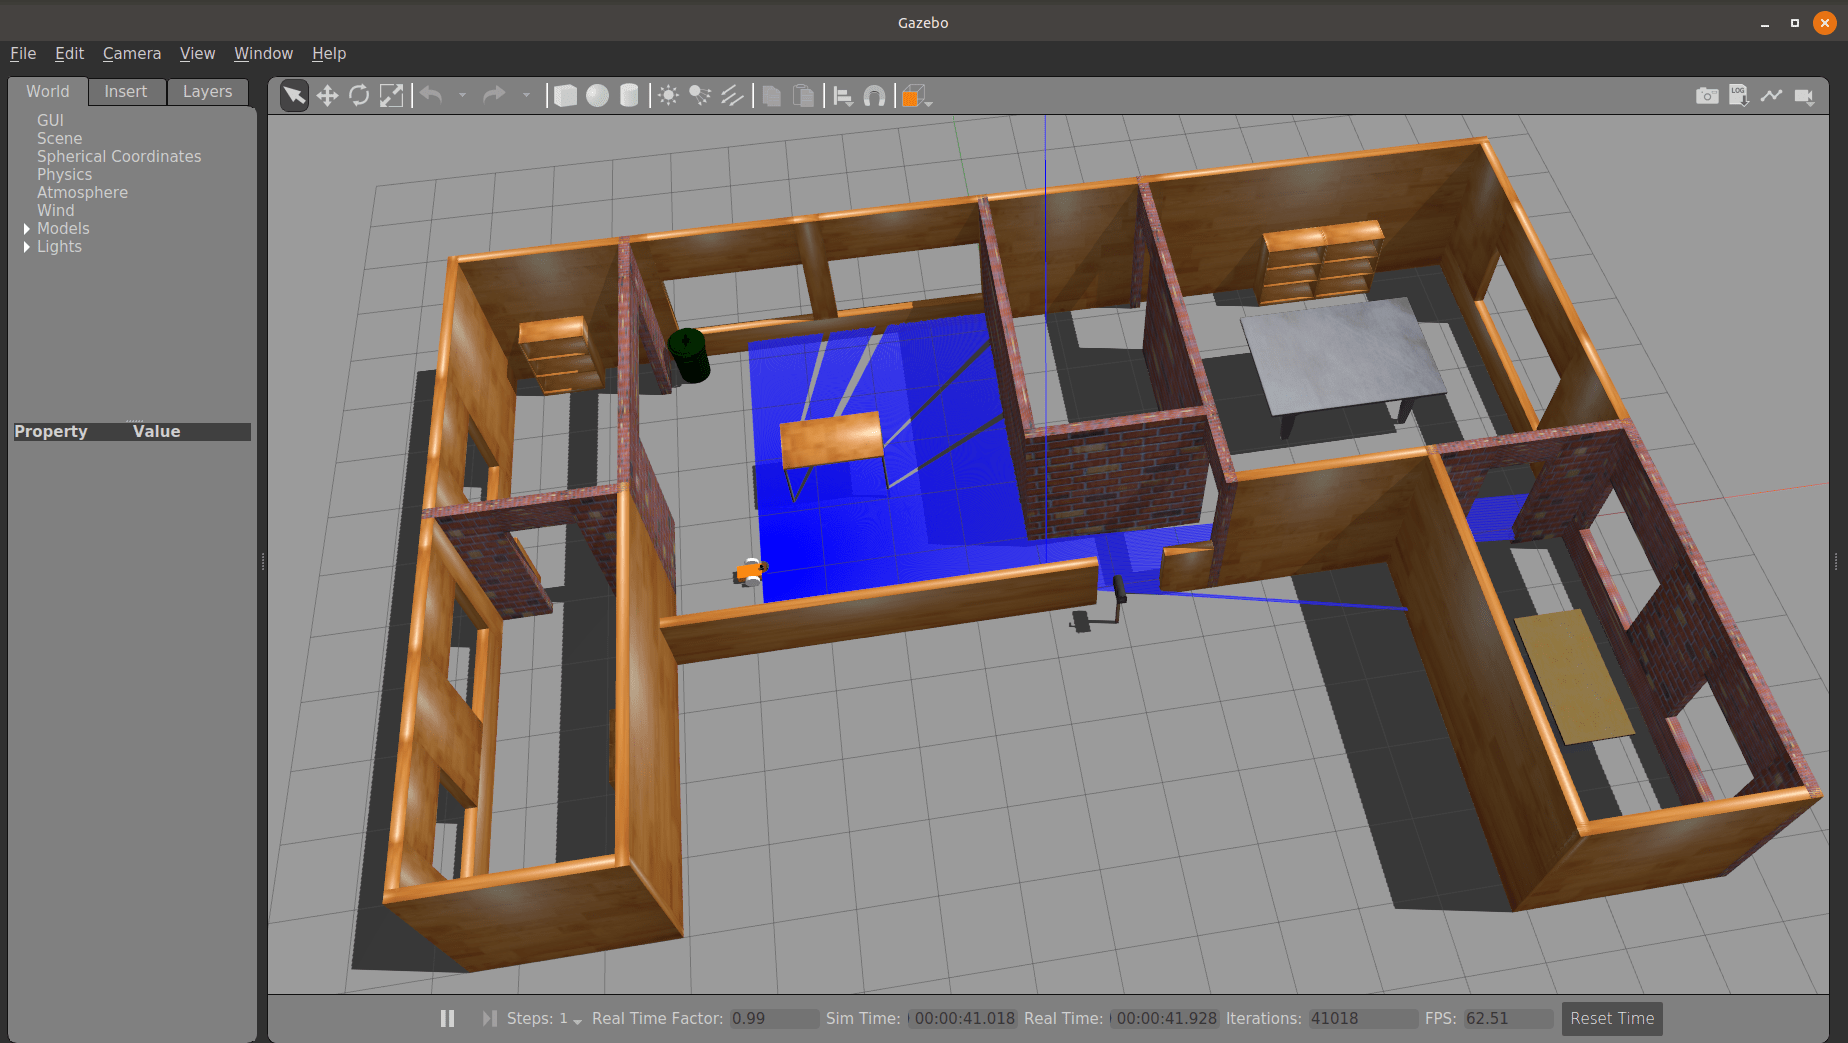Select Scene in the World tree

[x=60, y=138]
